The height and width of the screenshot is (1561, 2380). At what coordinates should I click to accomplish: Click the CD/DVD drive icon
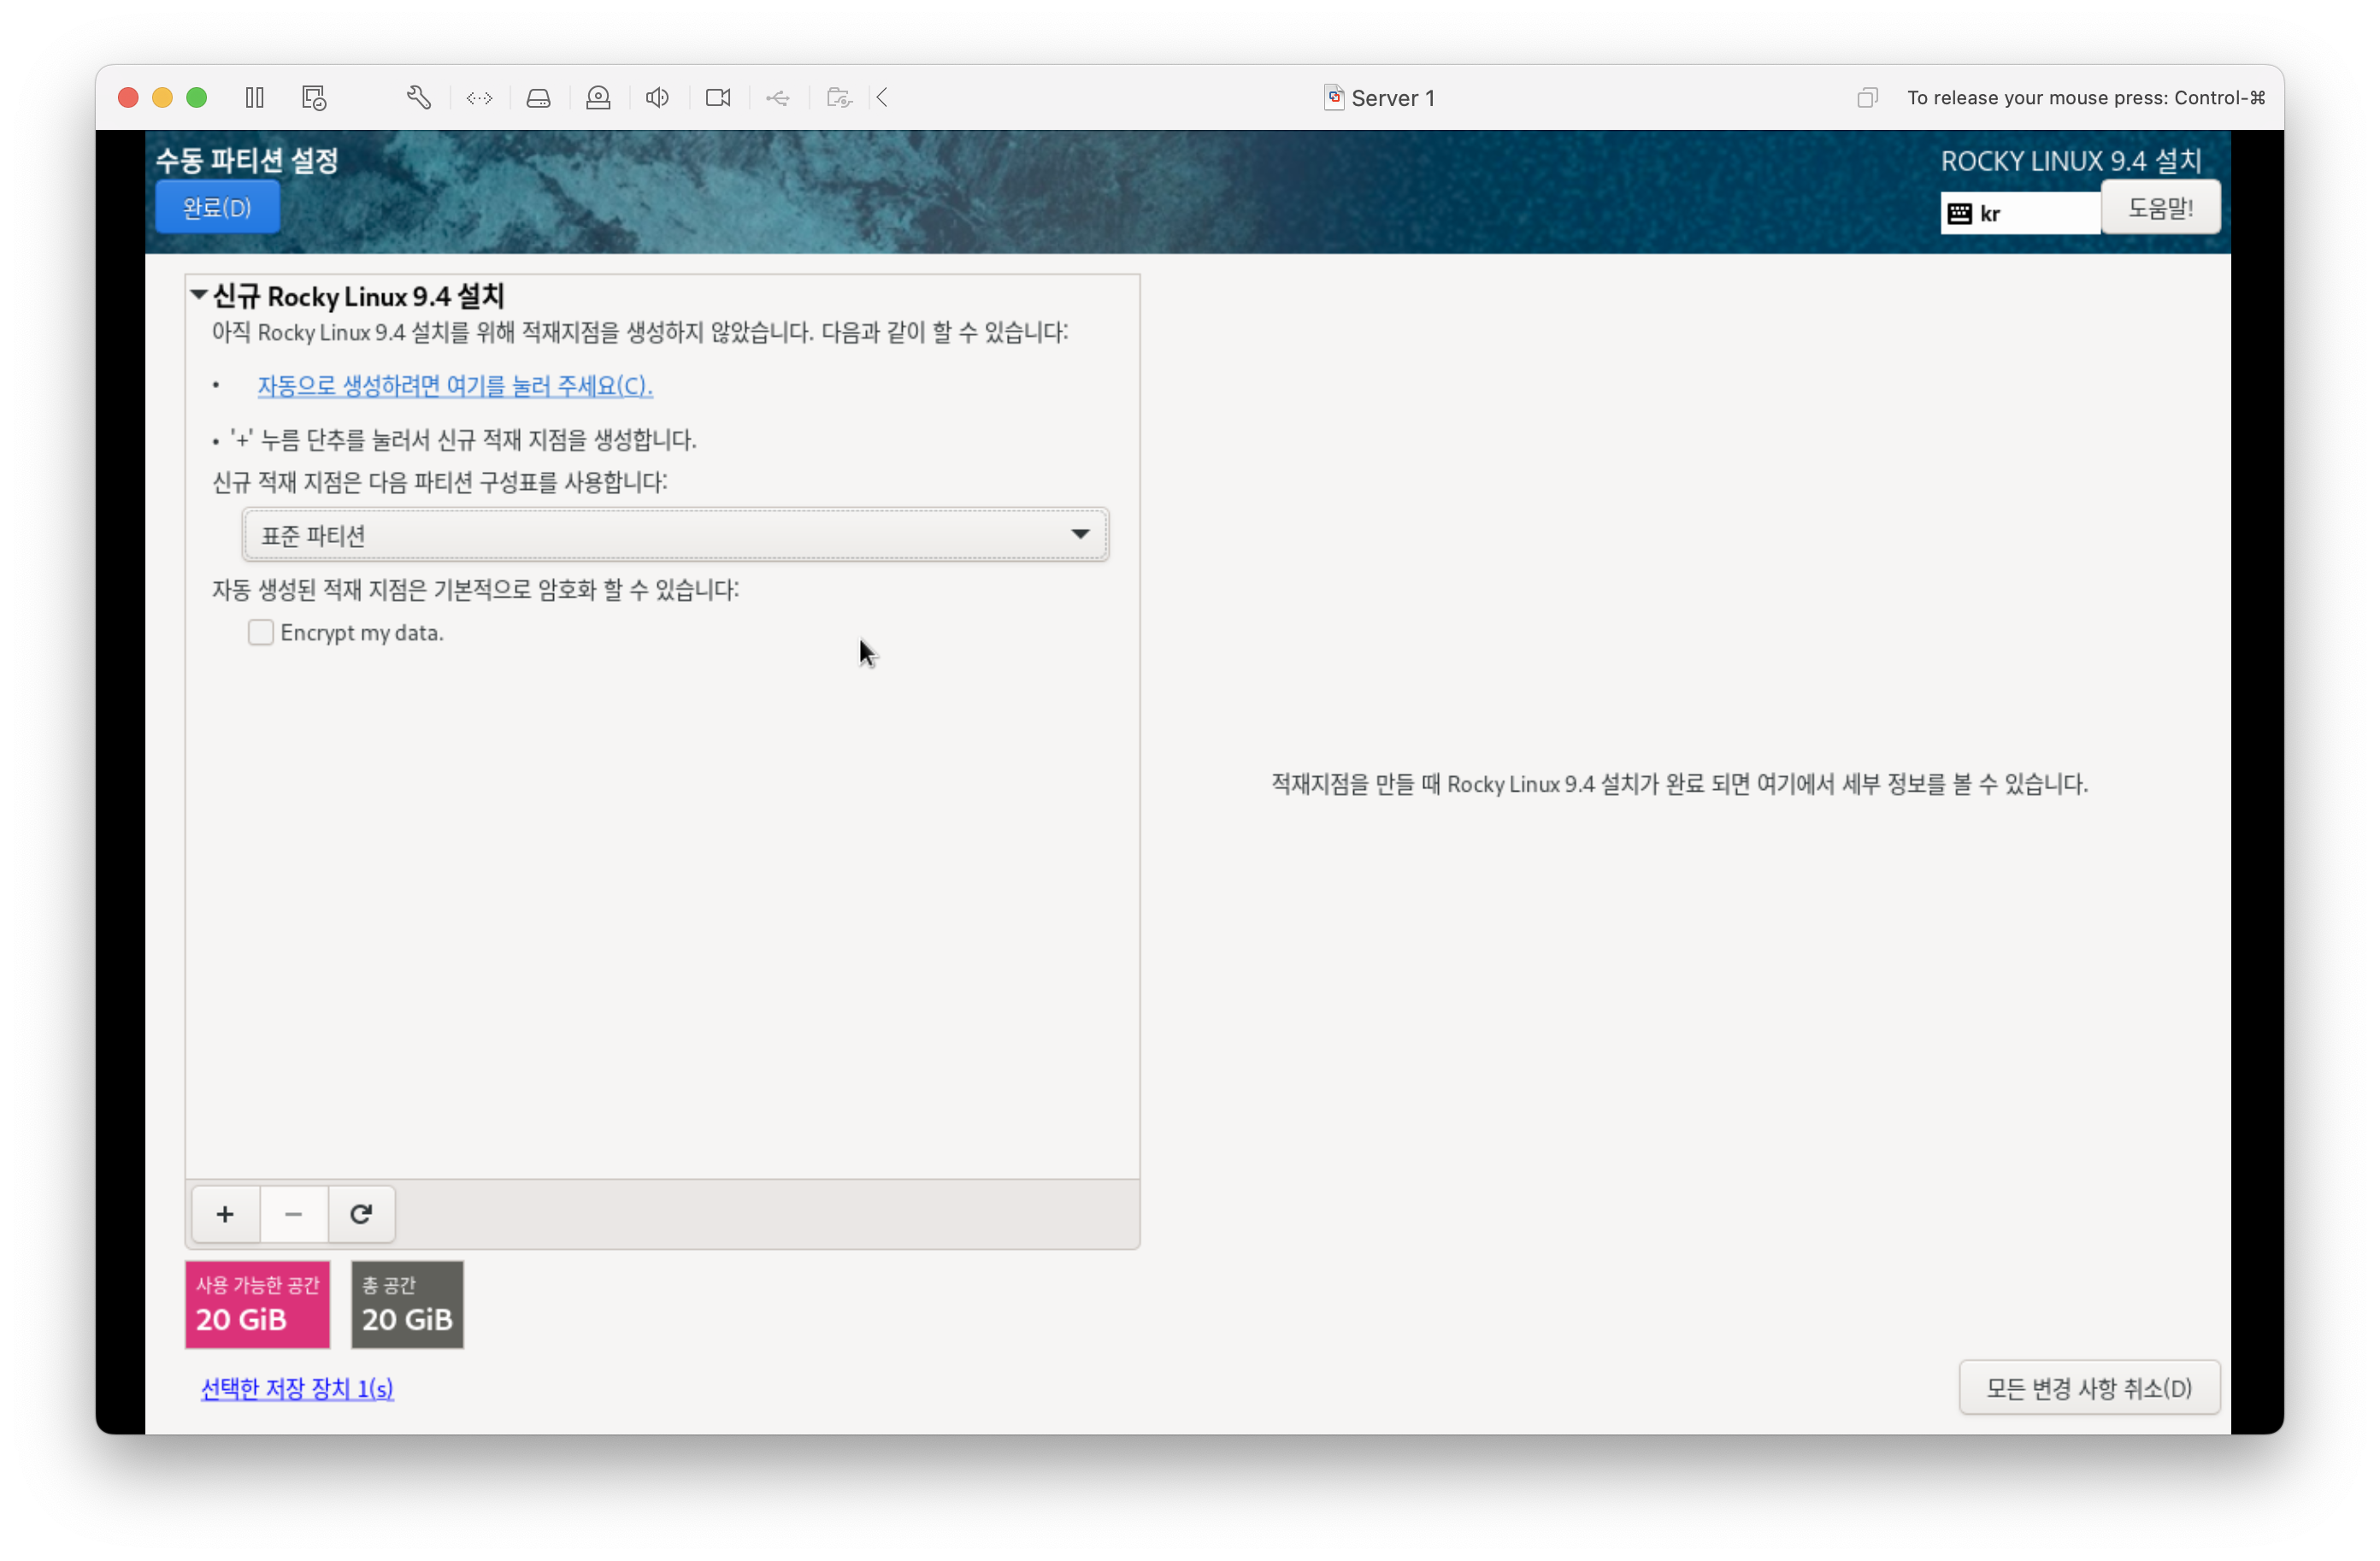(598, 97)
